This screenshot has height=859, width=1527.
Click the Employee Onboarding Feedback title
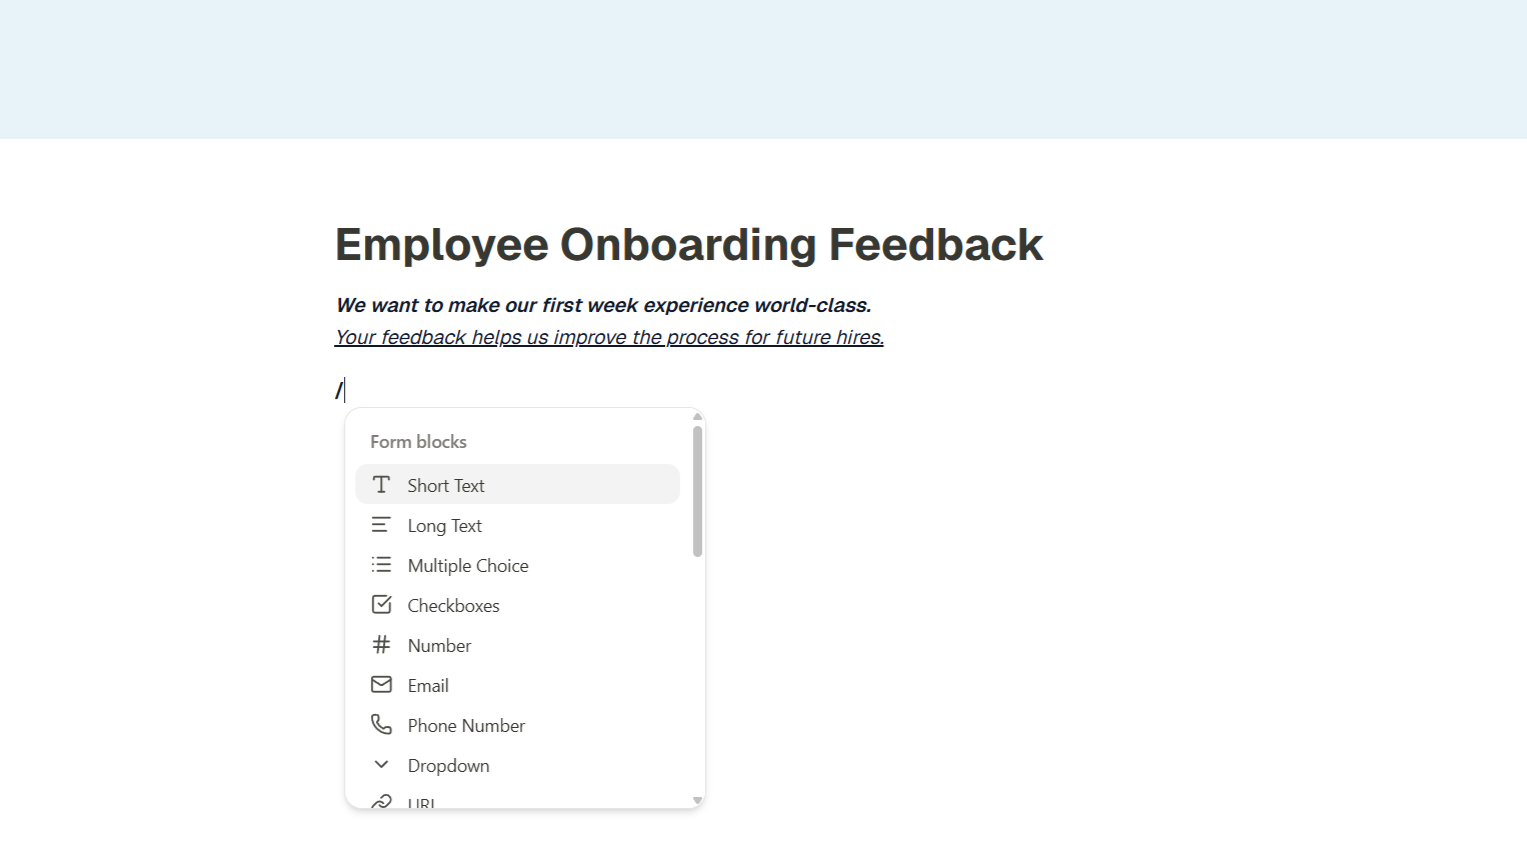[688, 245]
